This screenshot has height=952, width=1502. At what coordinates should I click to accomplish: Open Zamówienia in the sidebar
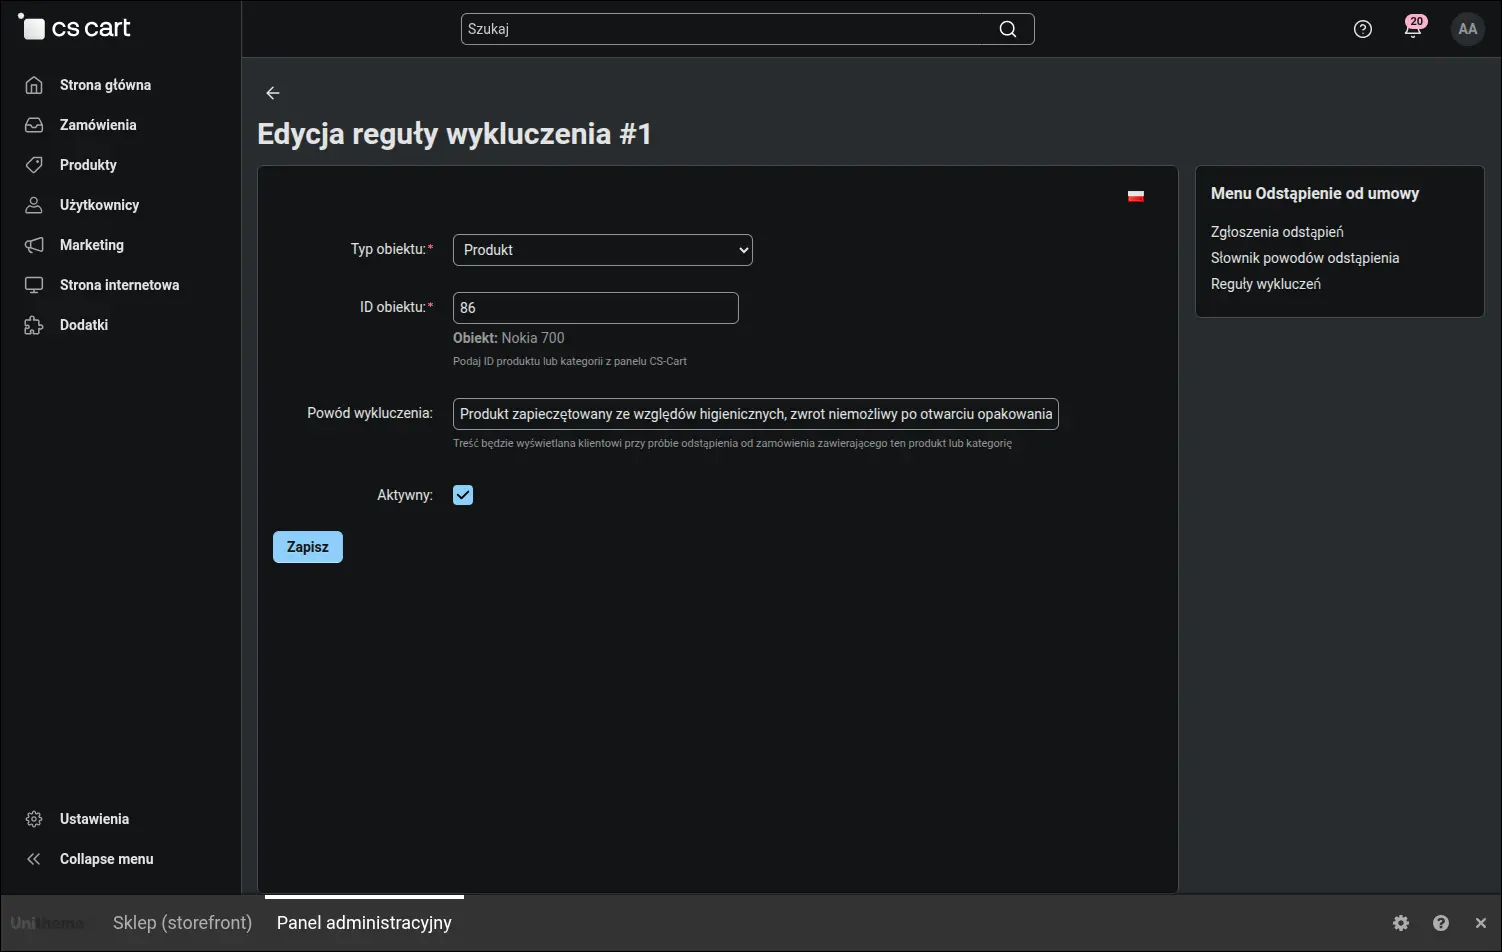[x=98, y=125]
